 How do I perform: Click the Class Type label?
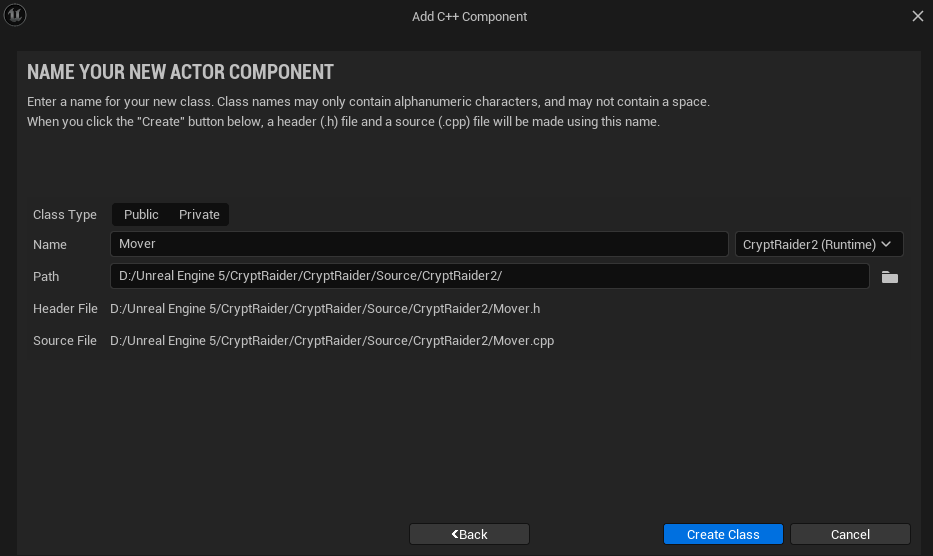[65, 214]
